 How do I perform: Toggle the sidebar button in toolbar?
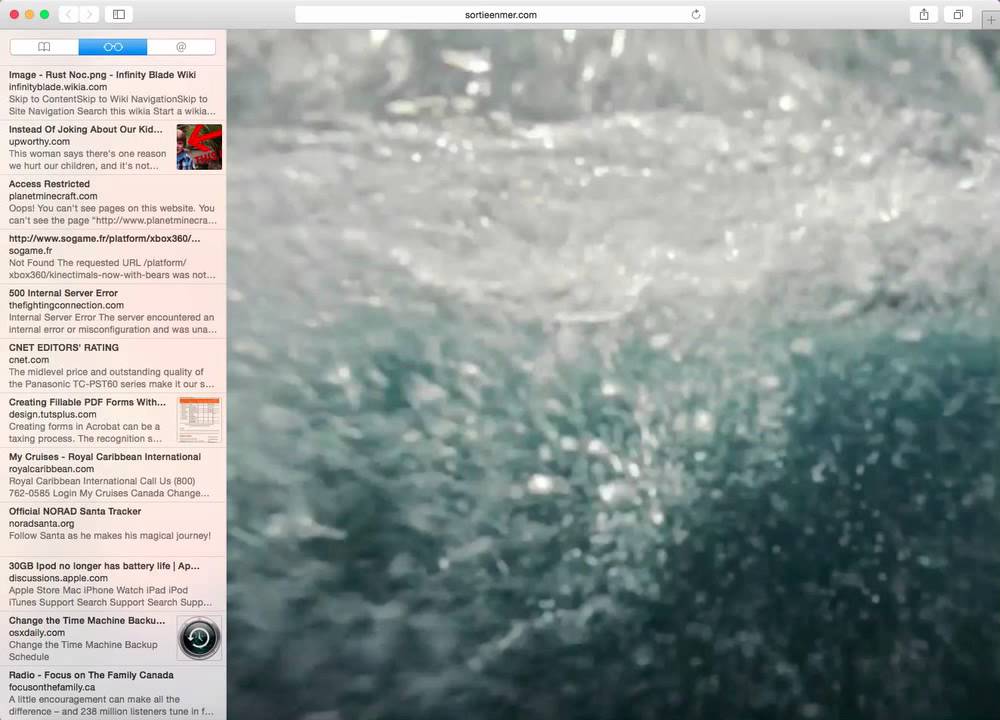(119, 14)
